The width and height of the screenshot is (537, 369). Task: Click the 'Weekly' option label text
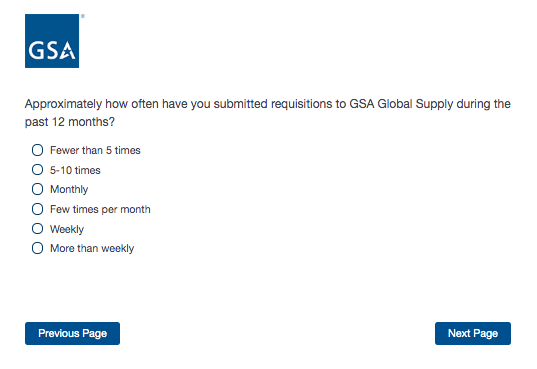pos(67,229)
